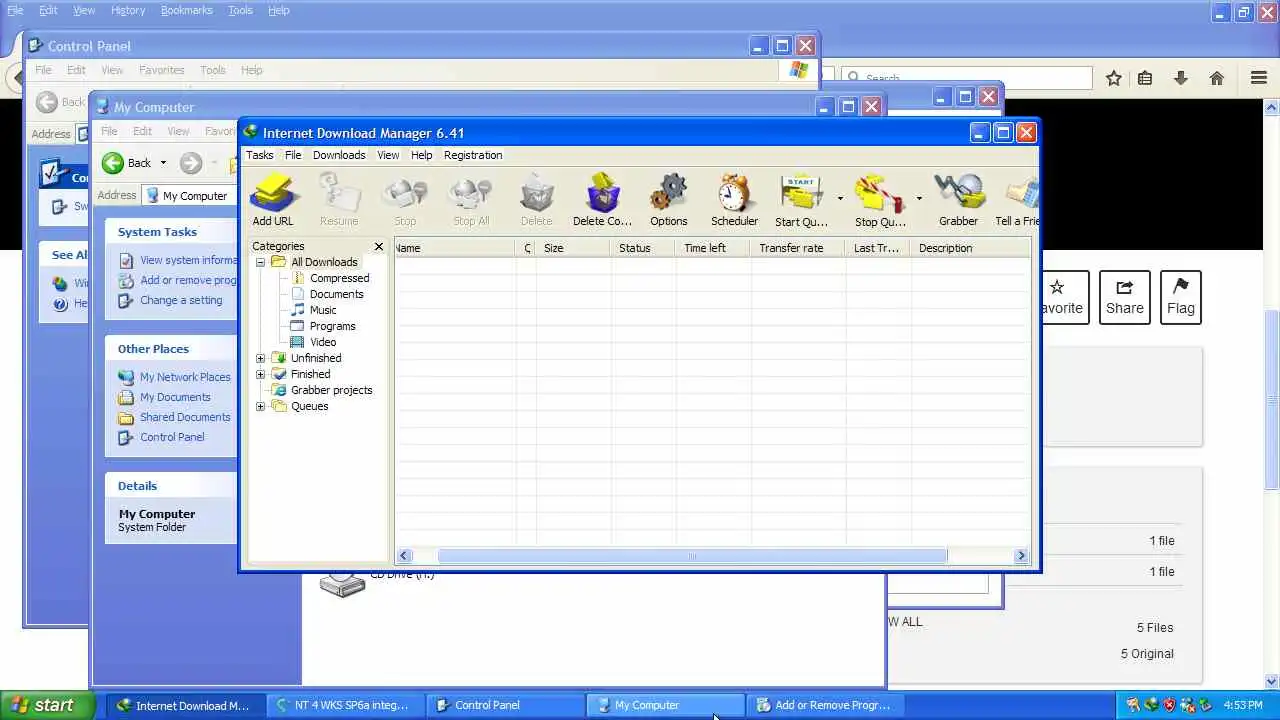Viewport: 1280px width, 720px height.
Task: Click the bookmark star icon in Firefox
Action: [1114, 78]
